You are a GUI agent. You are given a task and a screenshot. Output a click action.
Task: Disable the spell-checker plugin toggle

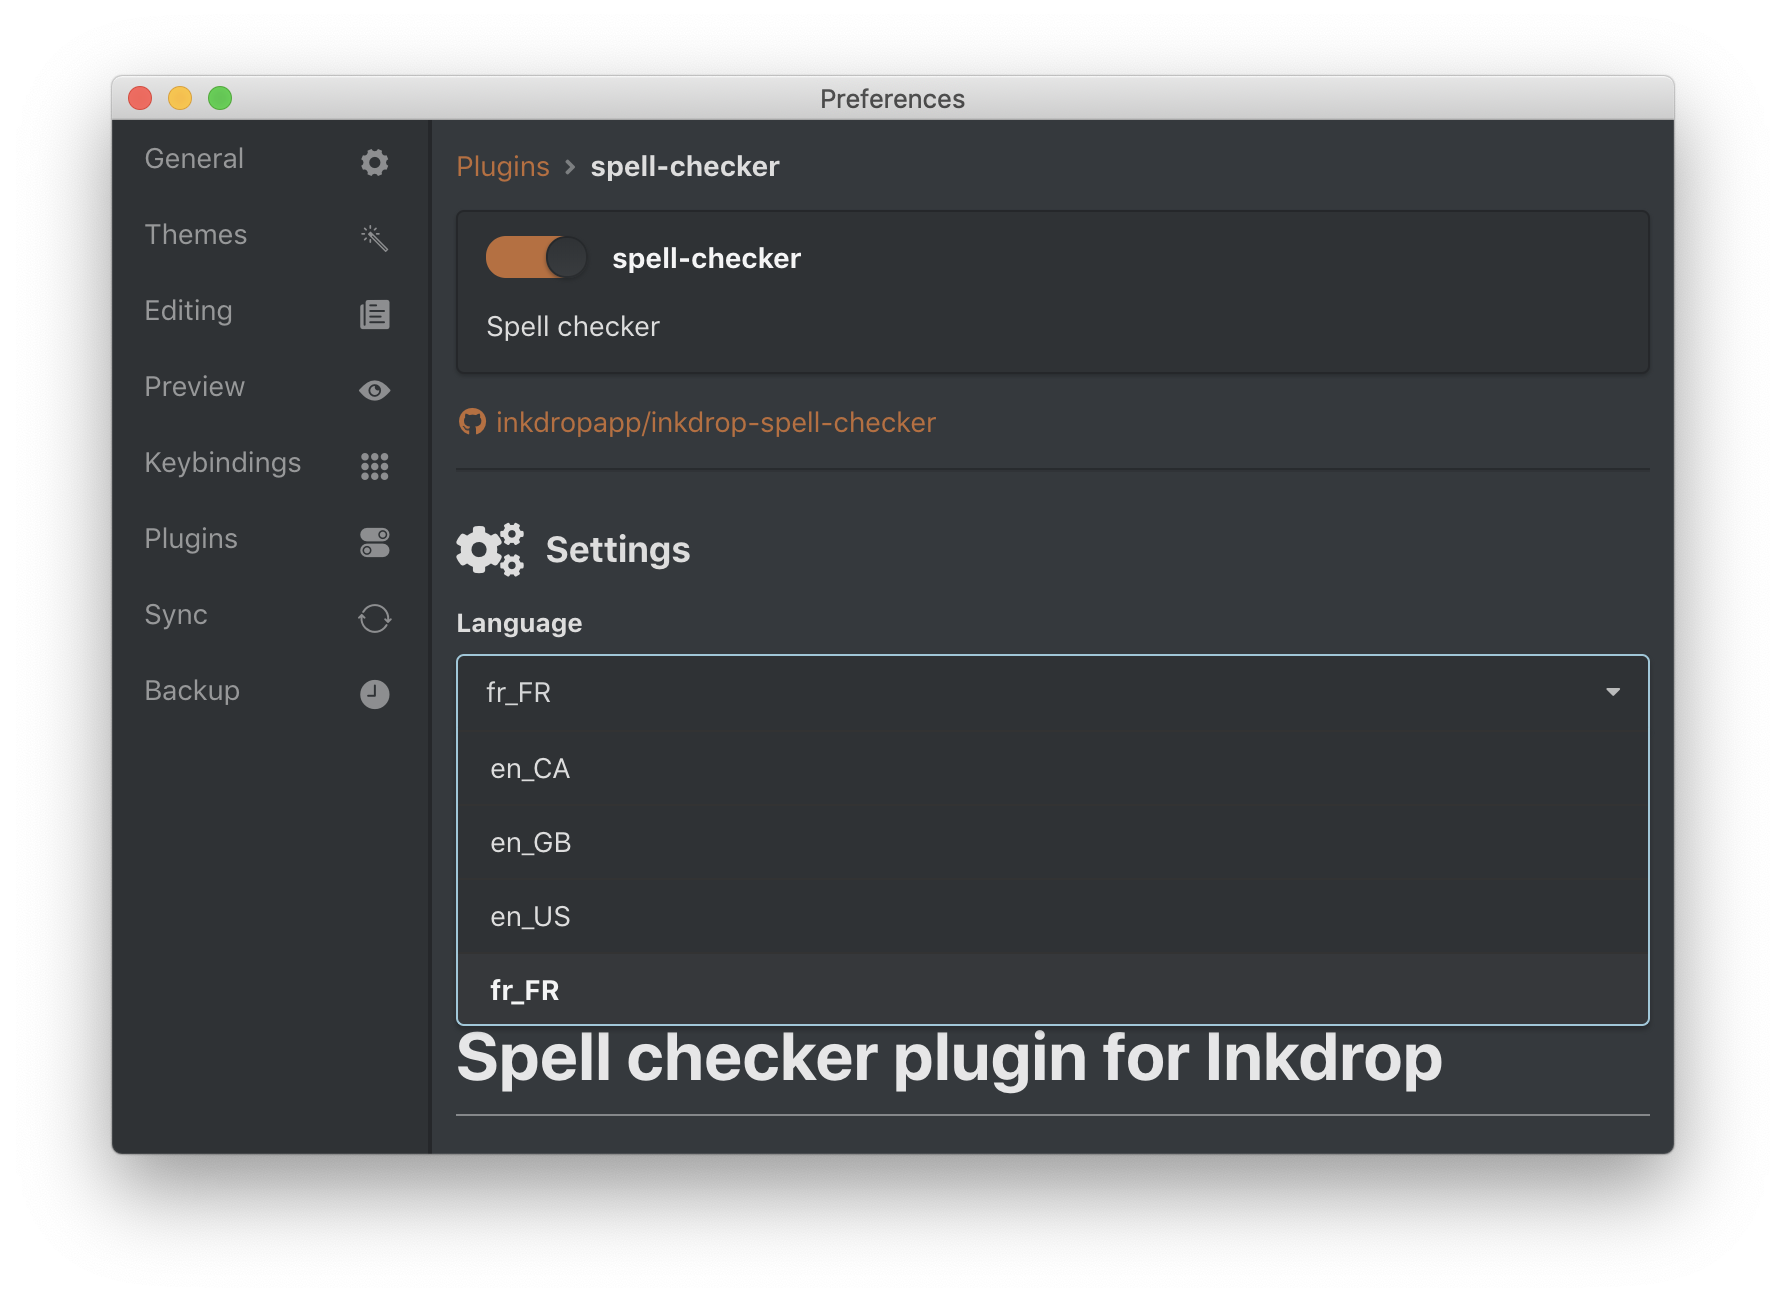536,258
